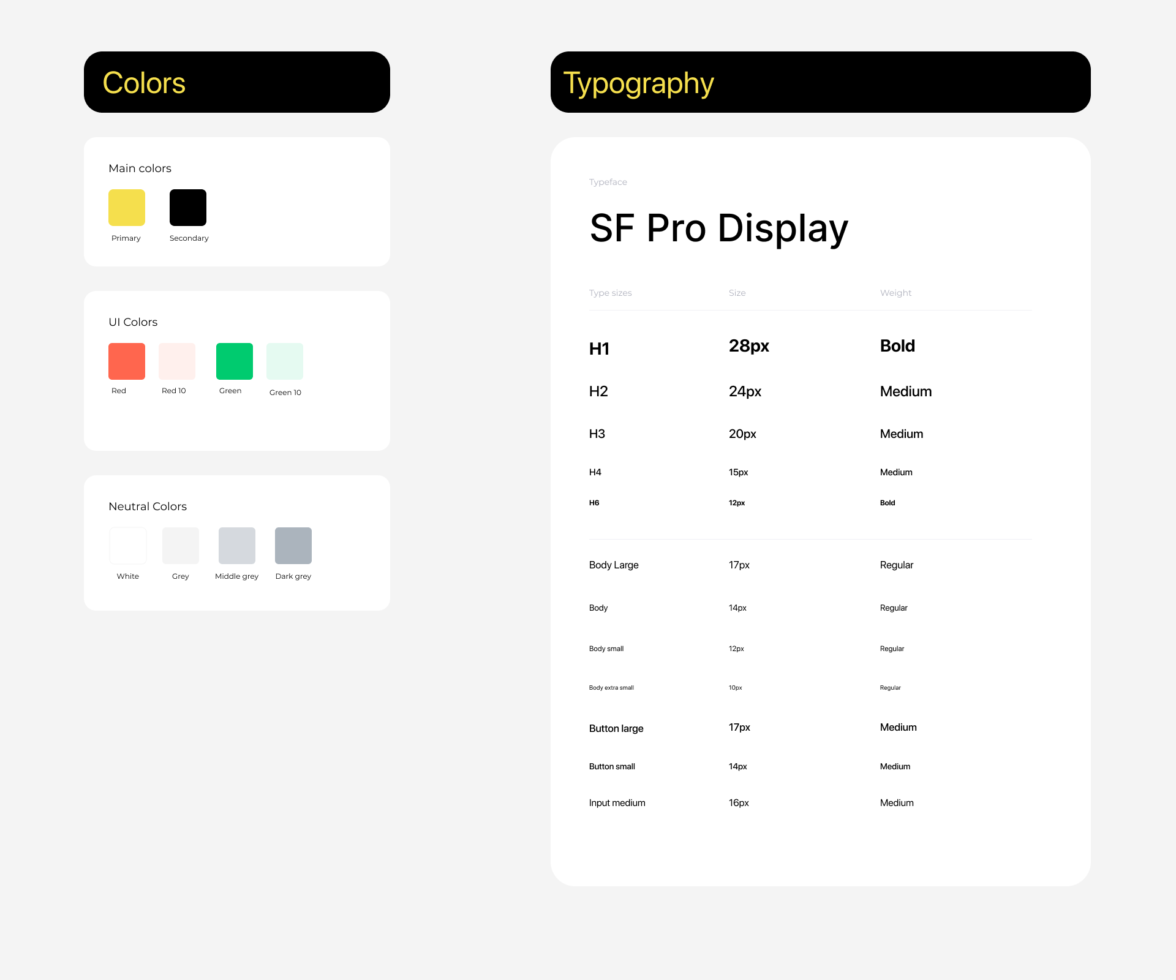Screen dimensions: 1176x980
Task: Click the 'Green 10' swatch caption
Action: tap(286, 392)
